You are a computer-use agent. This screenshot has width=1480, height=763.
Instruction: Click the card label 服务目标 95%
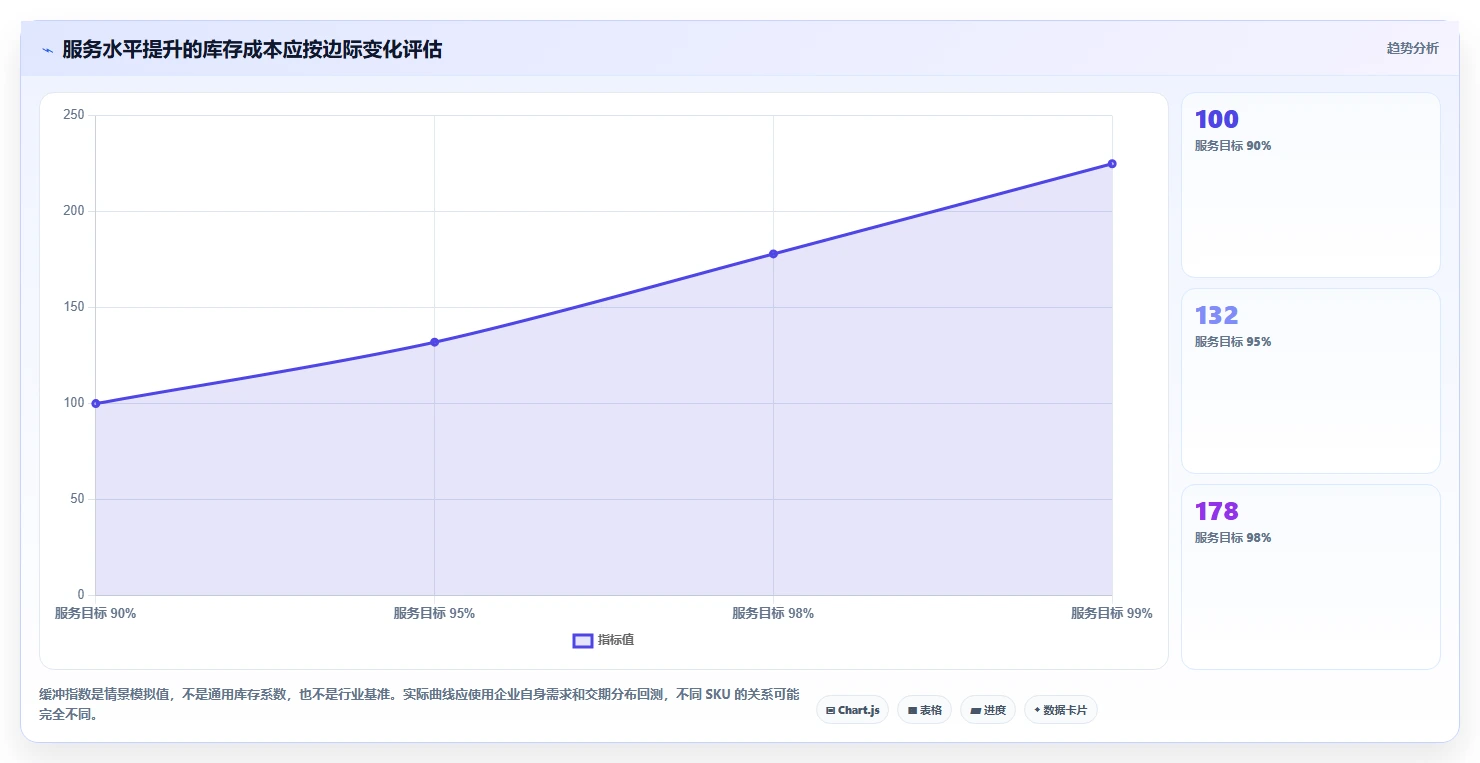point(1233,342)
